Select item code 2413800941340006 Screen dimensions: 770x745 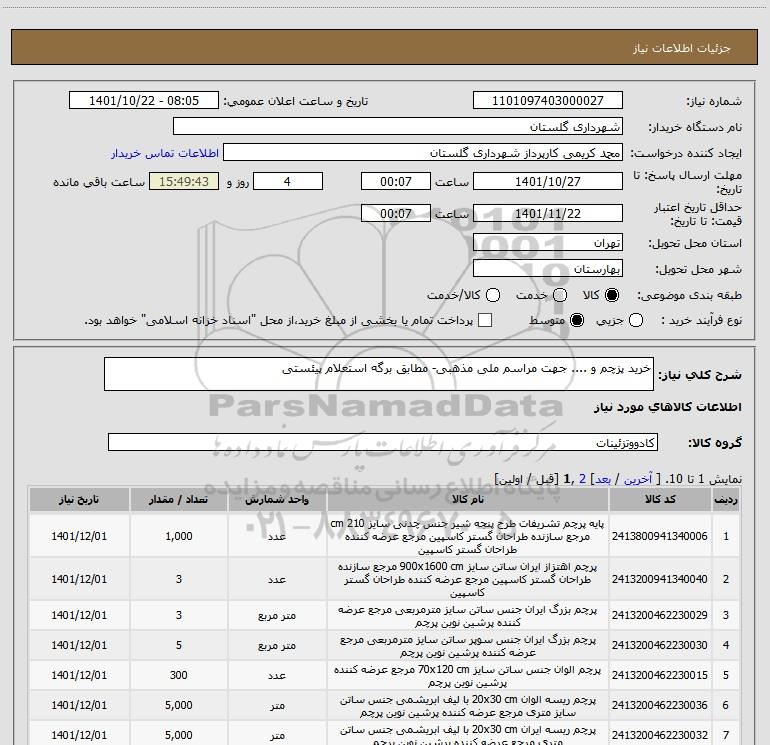[x=660, y=536]
